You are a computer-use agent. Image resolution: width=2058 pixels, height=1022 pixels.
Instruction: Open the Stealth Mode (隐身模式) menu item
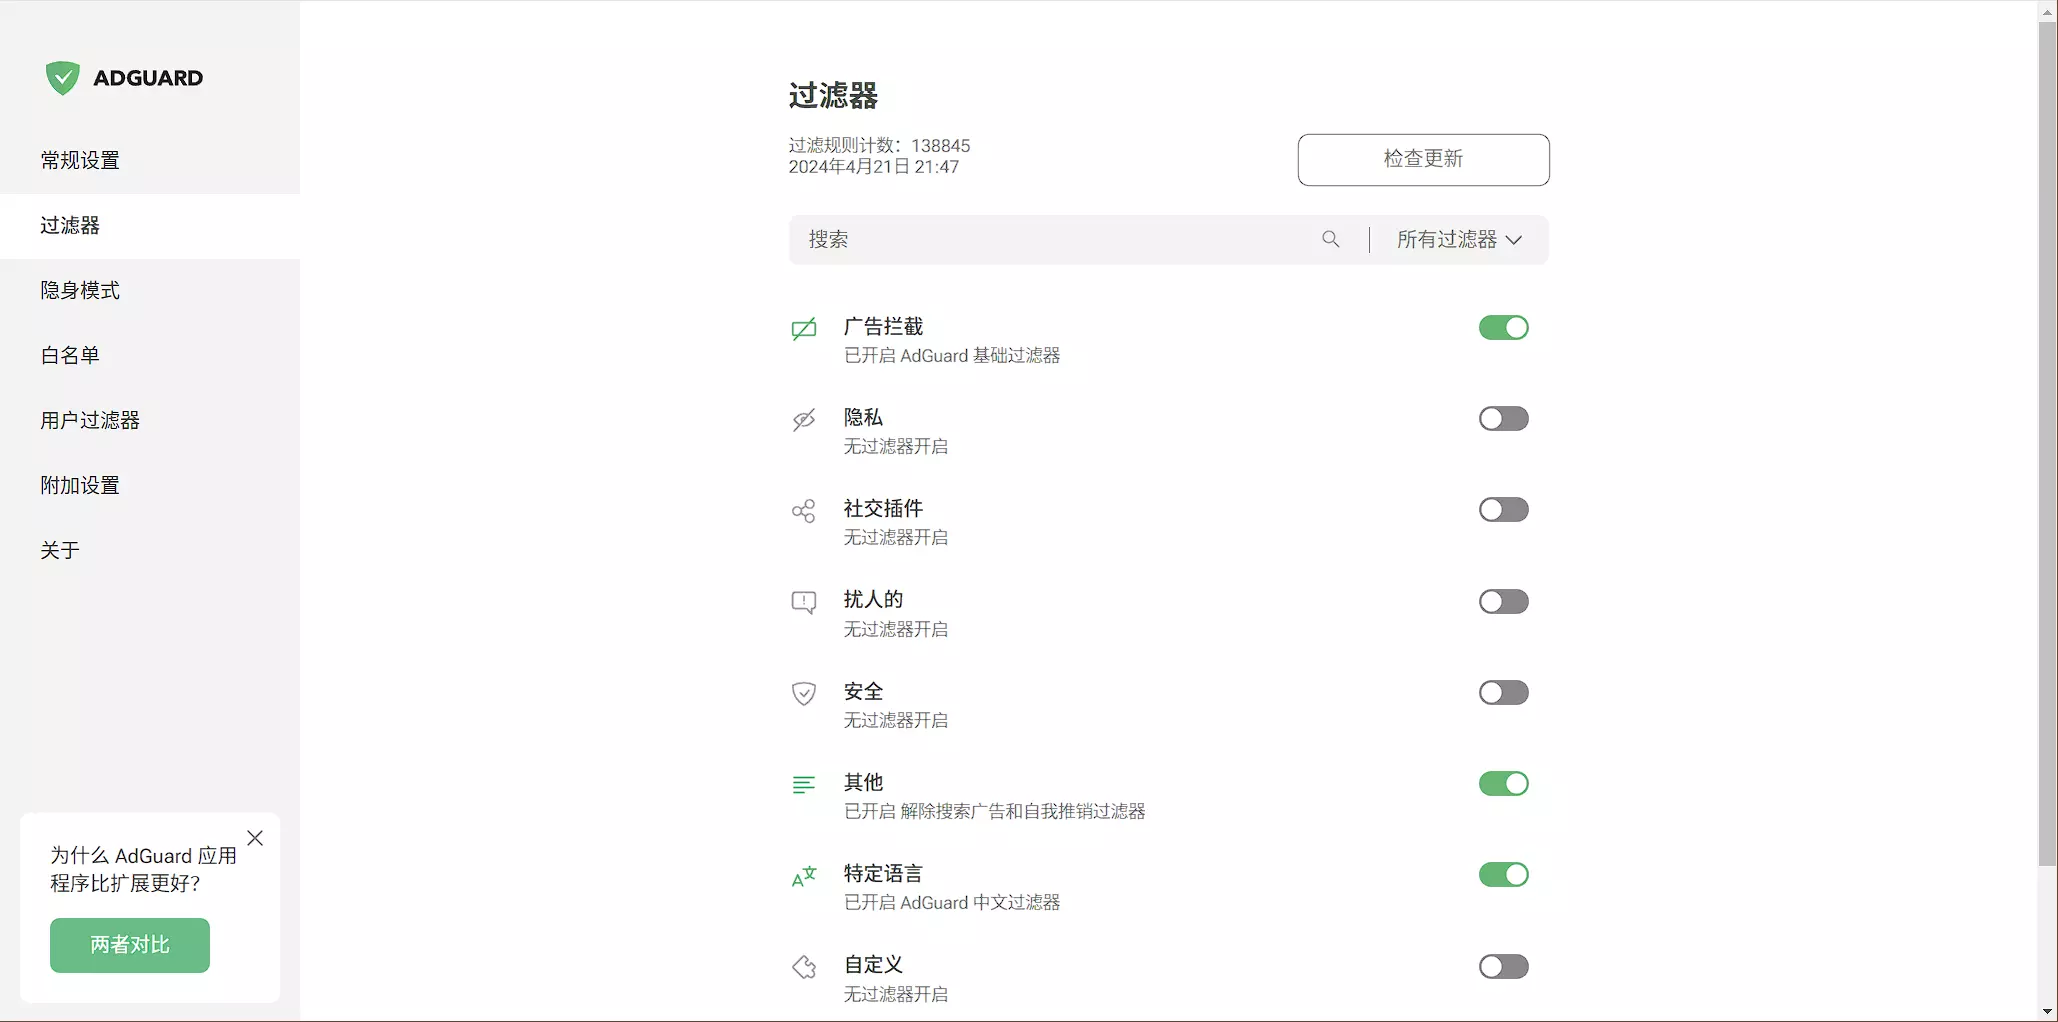80,291
